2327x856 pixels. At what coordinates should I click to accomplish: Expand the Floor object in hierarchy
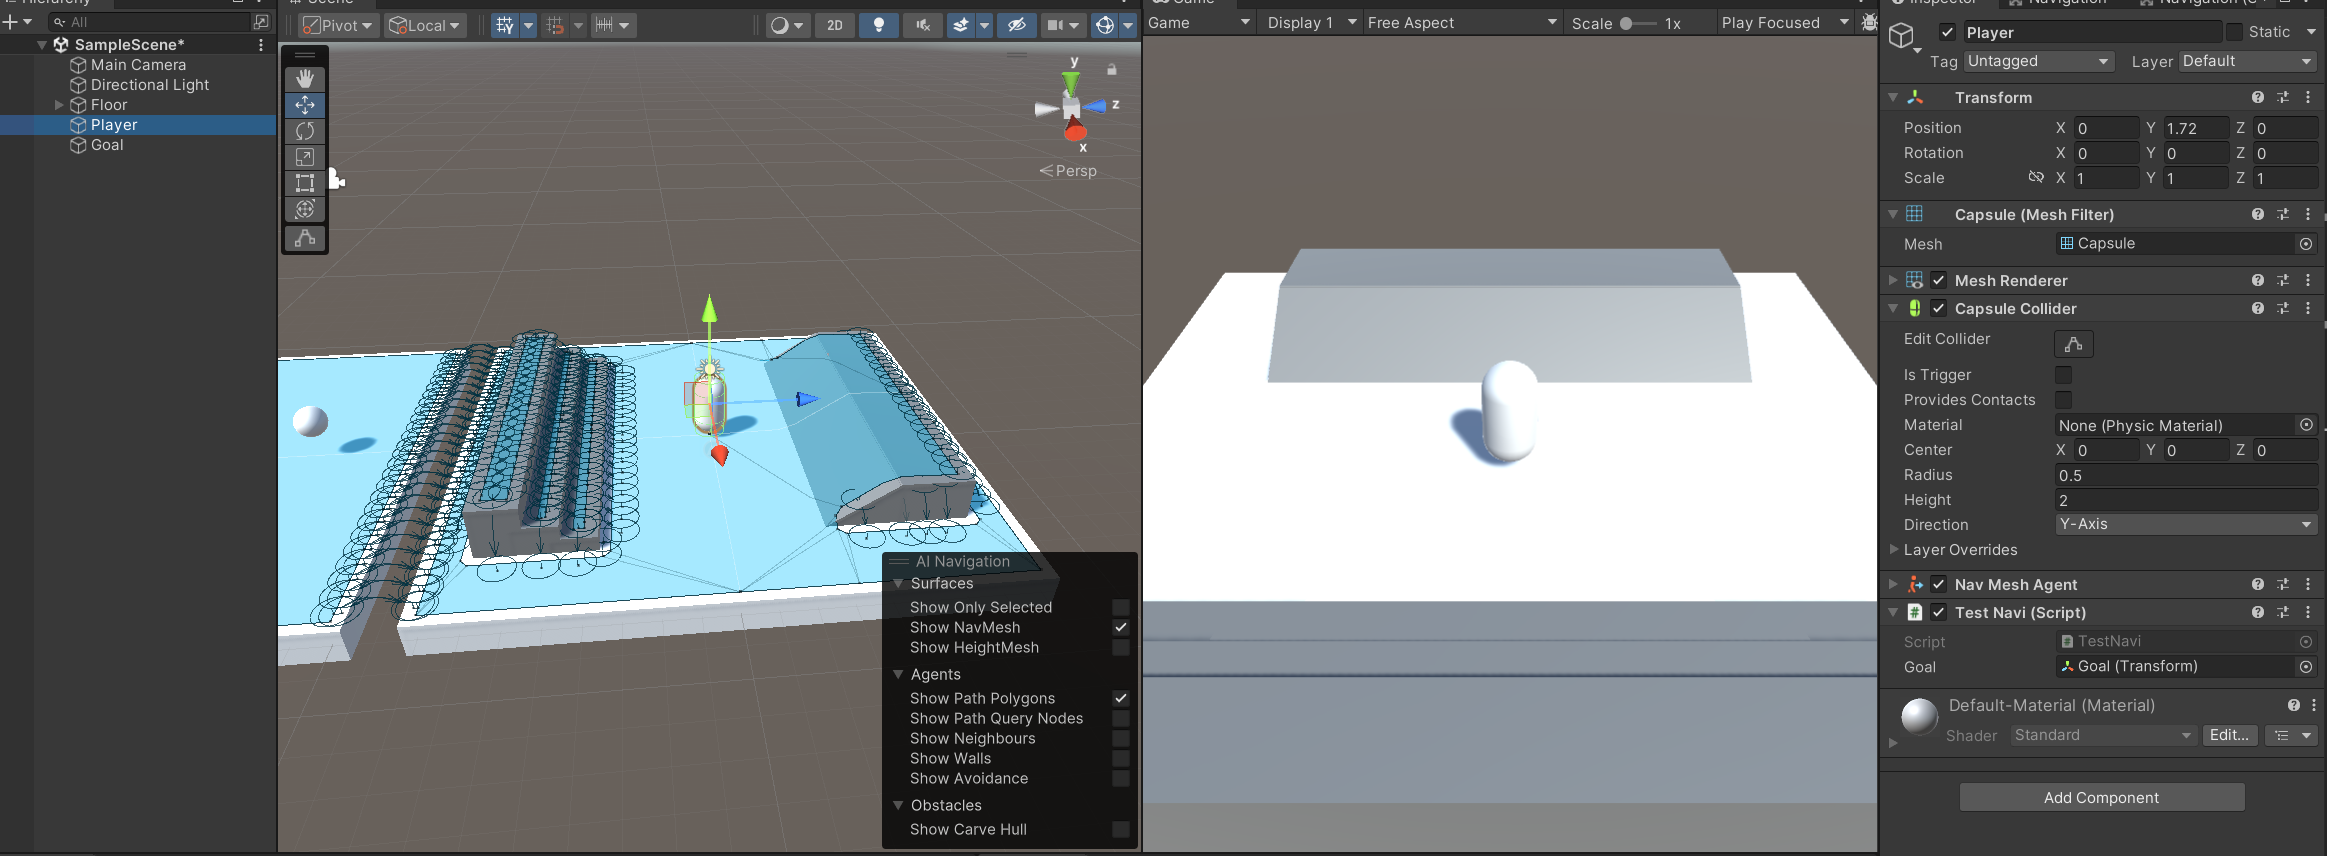59,105
